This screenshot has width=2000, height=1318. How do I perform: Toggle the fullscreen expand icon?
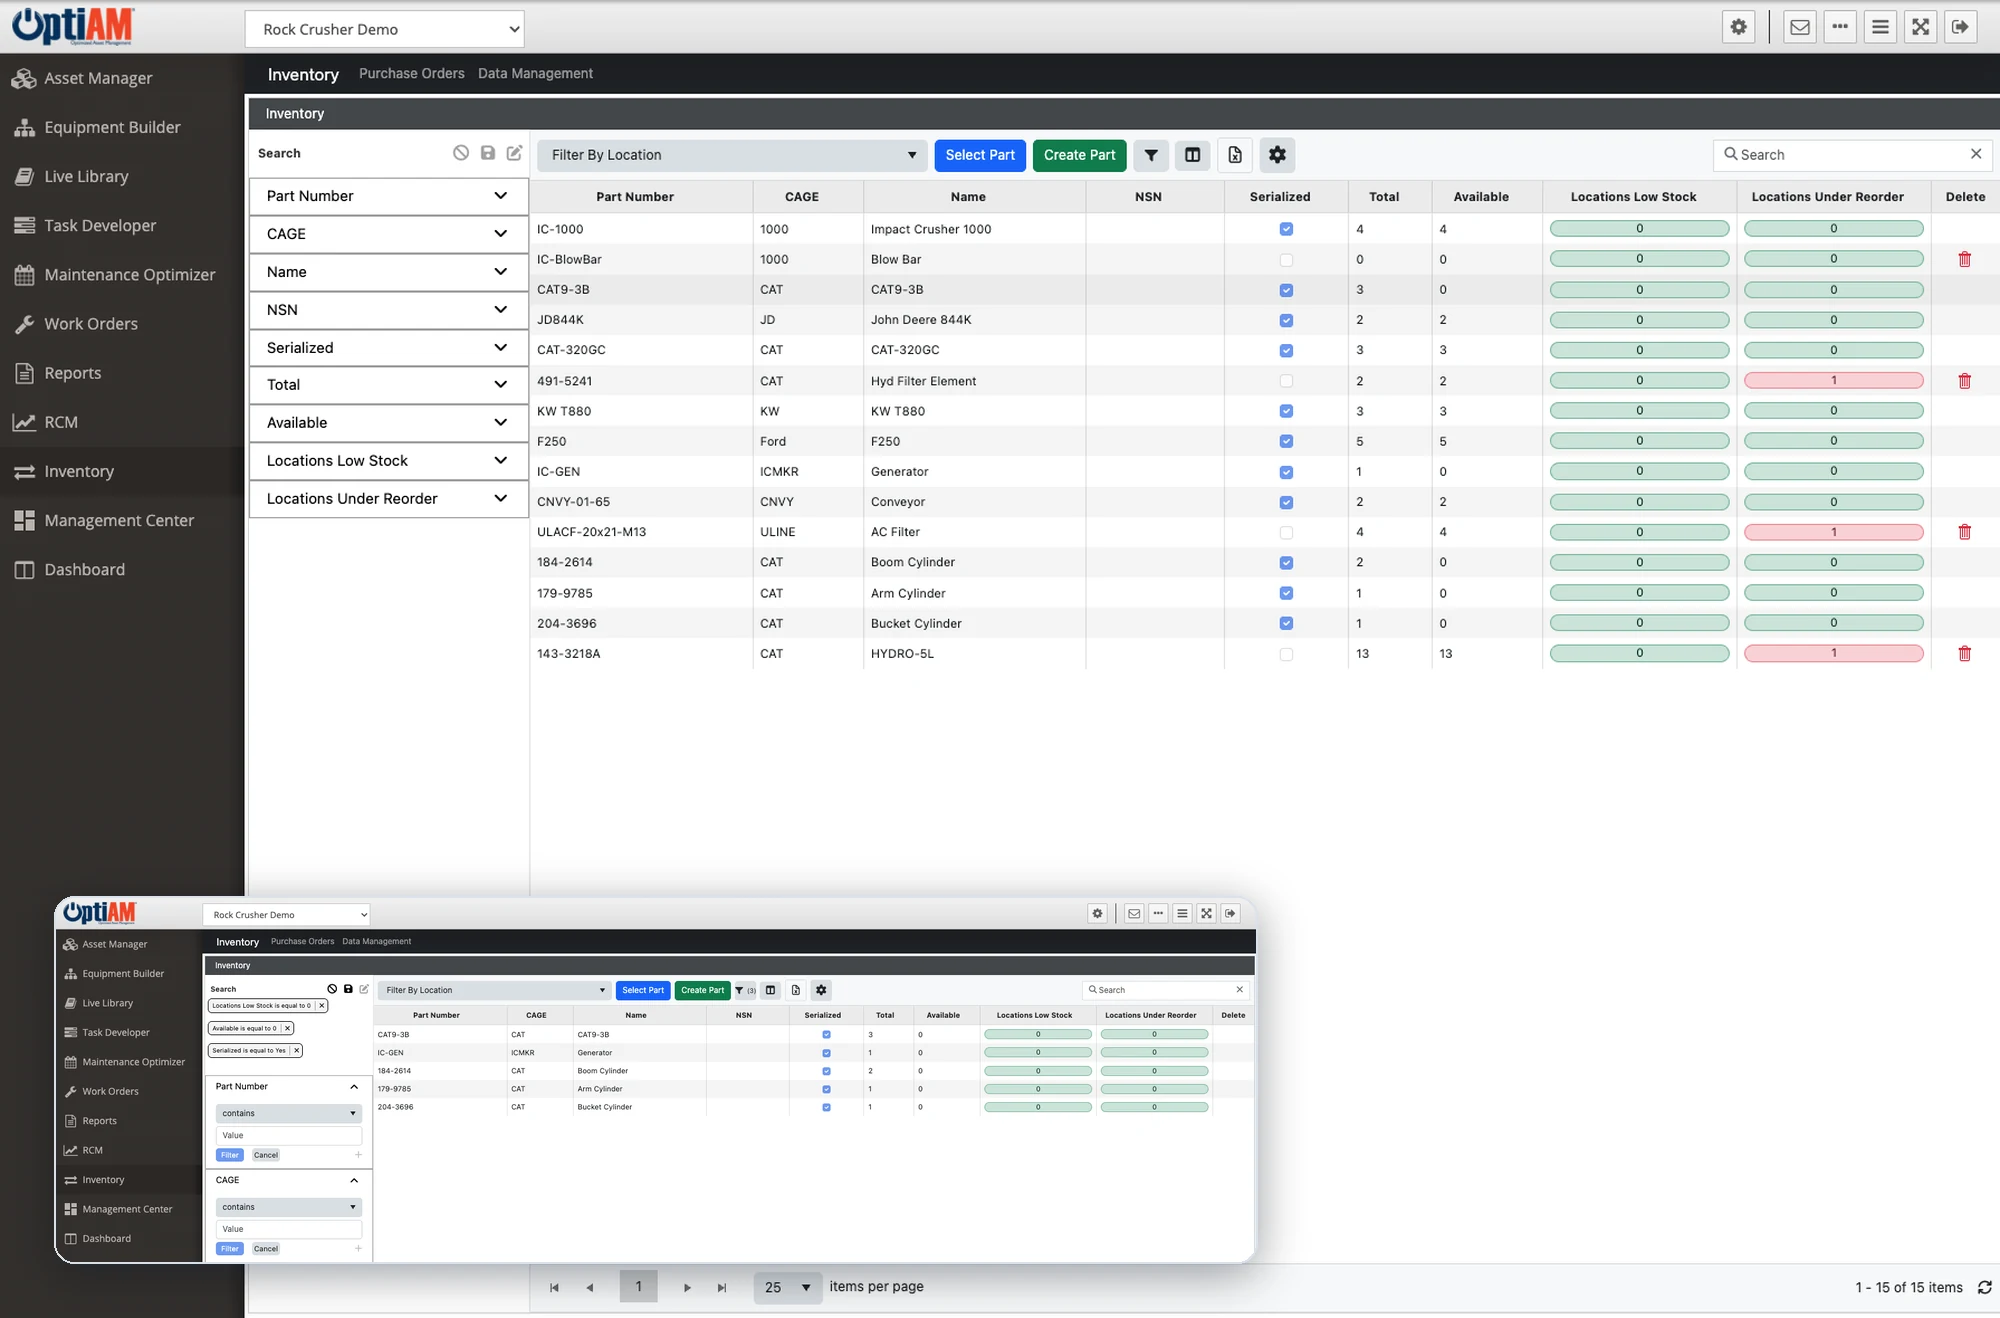1920,27
